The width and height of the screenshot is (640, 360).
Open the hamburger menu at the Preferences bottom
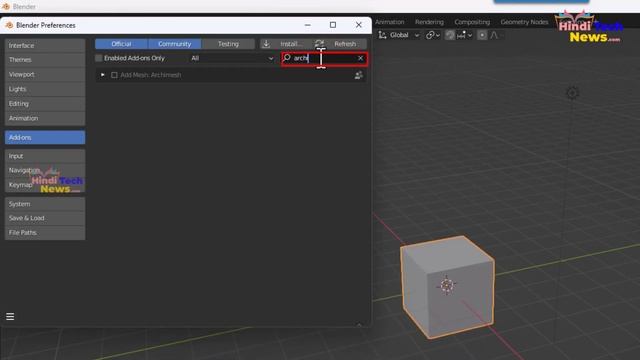click(10, 316)
